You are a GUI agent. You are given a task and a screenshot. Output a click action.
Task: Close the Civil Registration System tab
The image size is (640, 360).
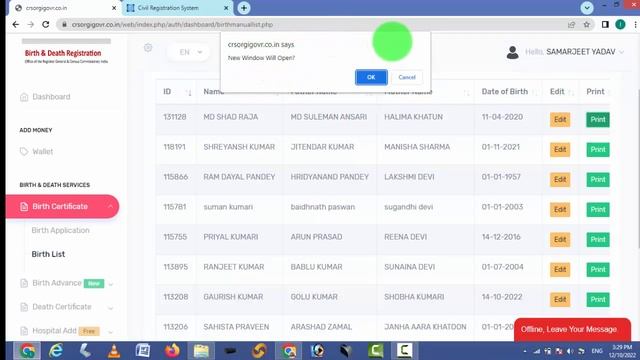[227, 8]
